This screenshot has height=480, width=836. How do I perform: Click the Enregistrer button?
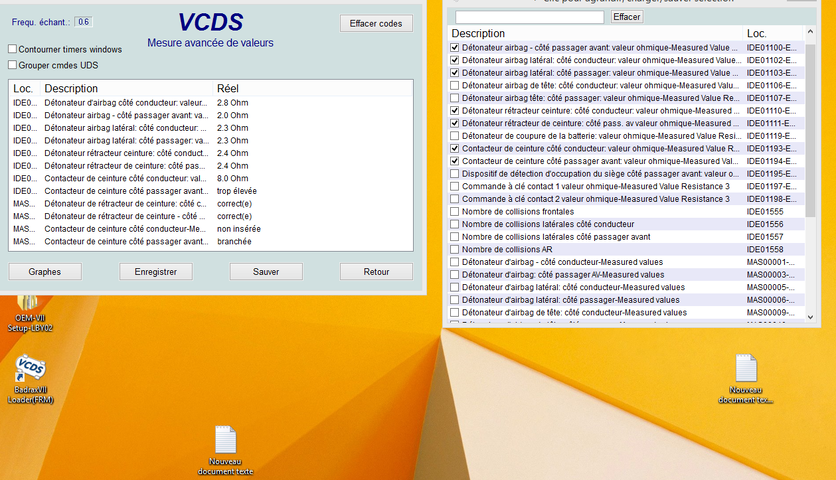(156, 271)
